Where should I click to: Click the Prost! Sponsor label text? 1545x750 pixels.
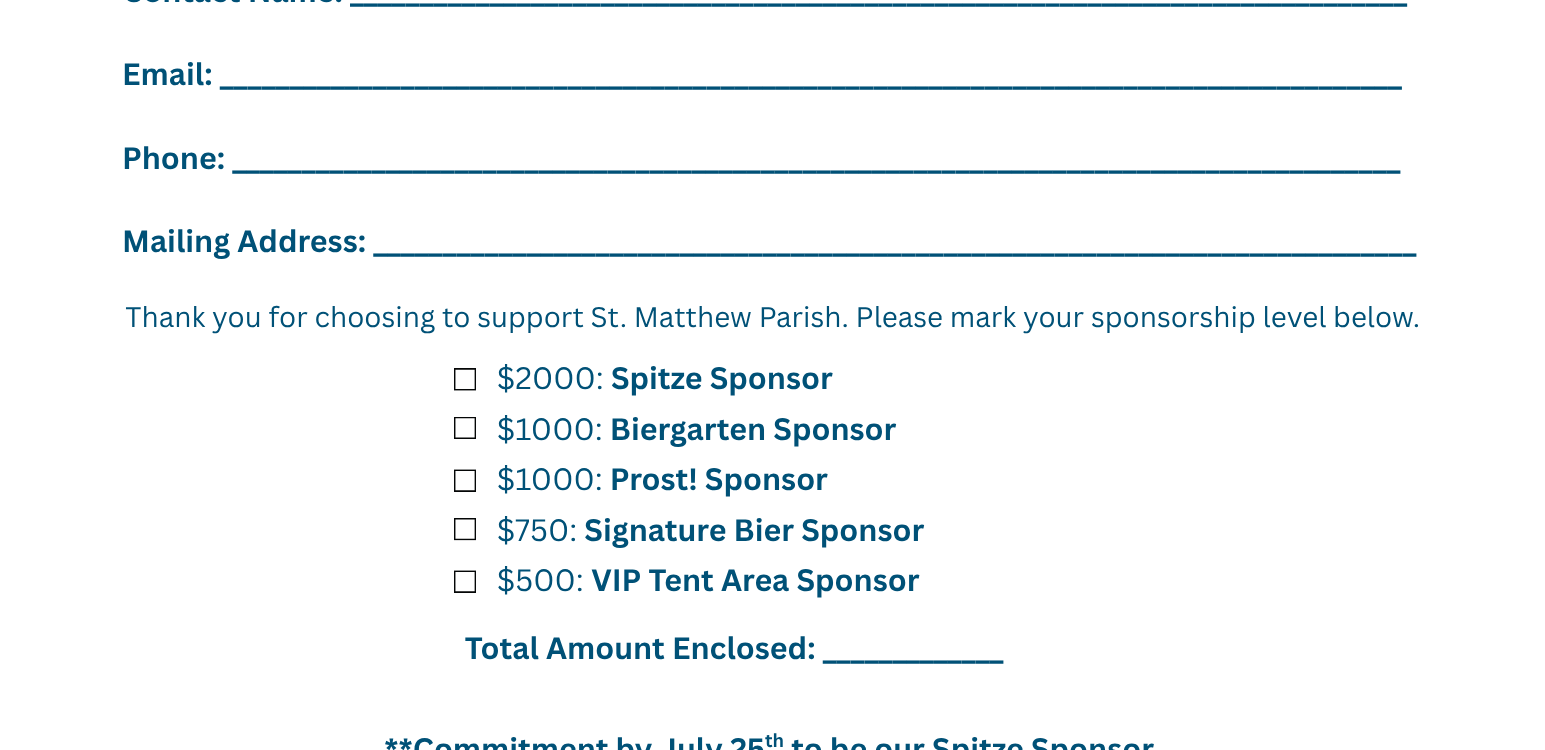point(719,480)
